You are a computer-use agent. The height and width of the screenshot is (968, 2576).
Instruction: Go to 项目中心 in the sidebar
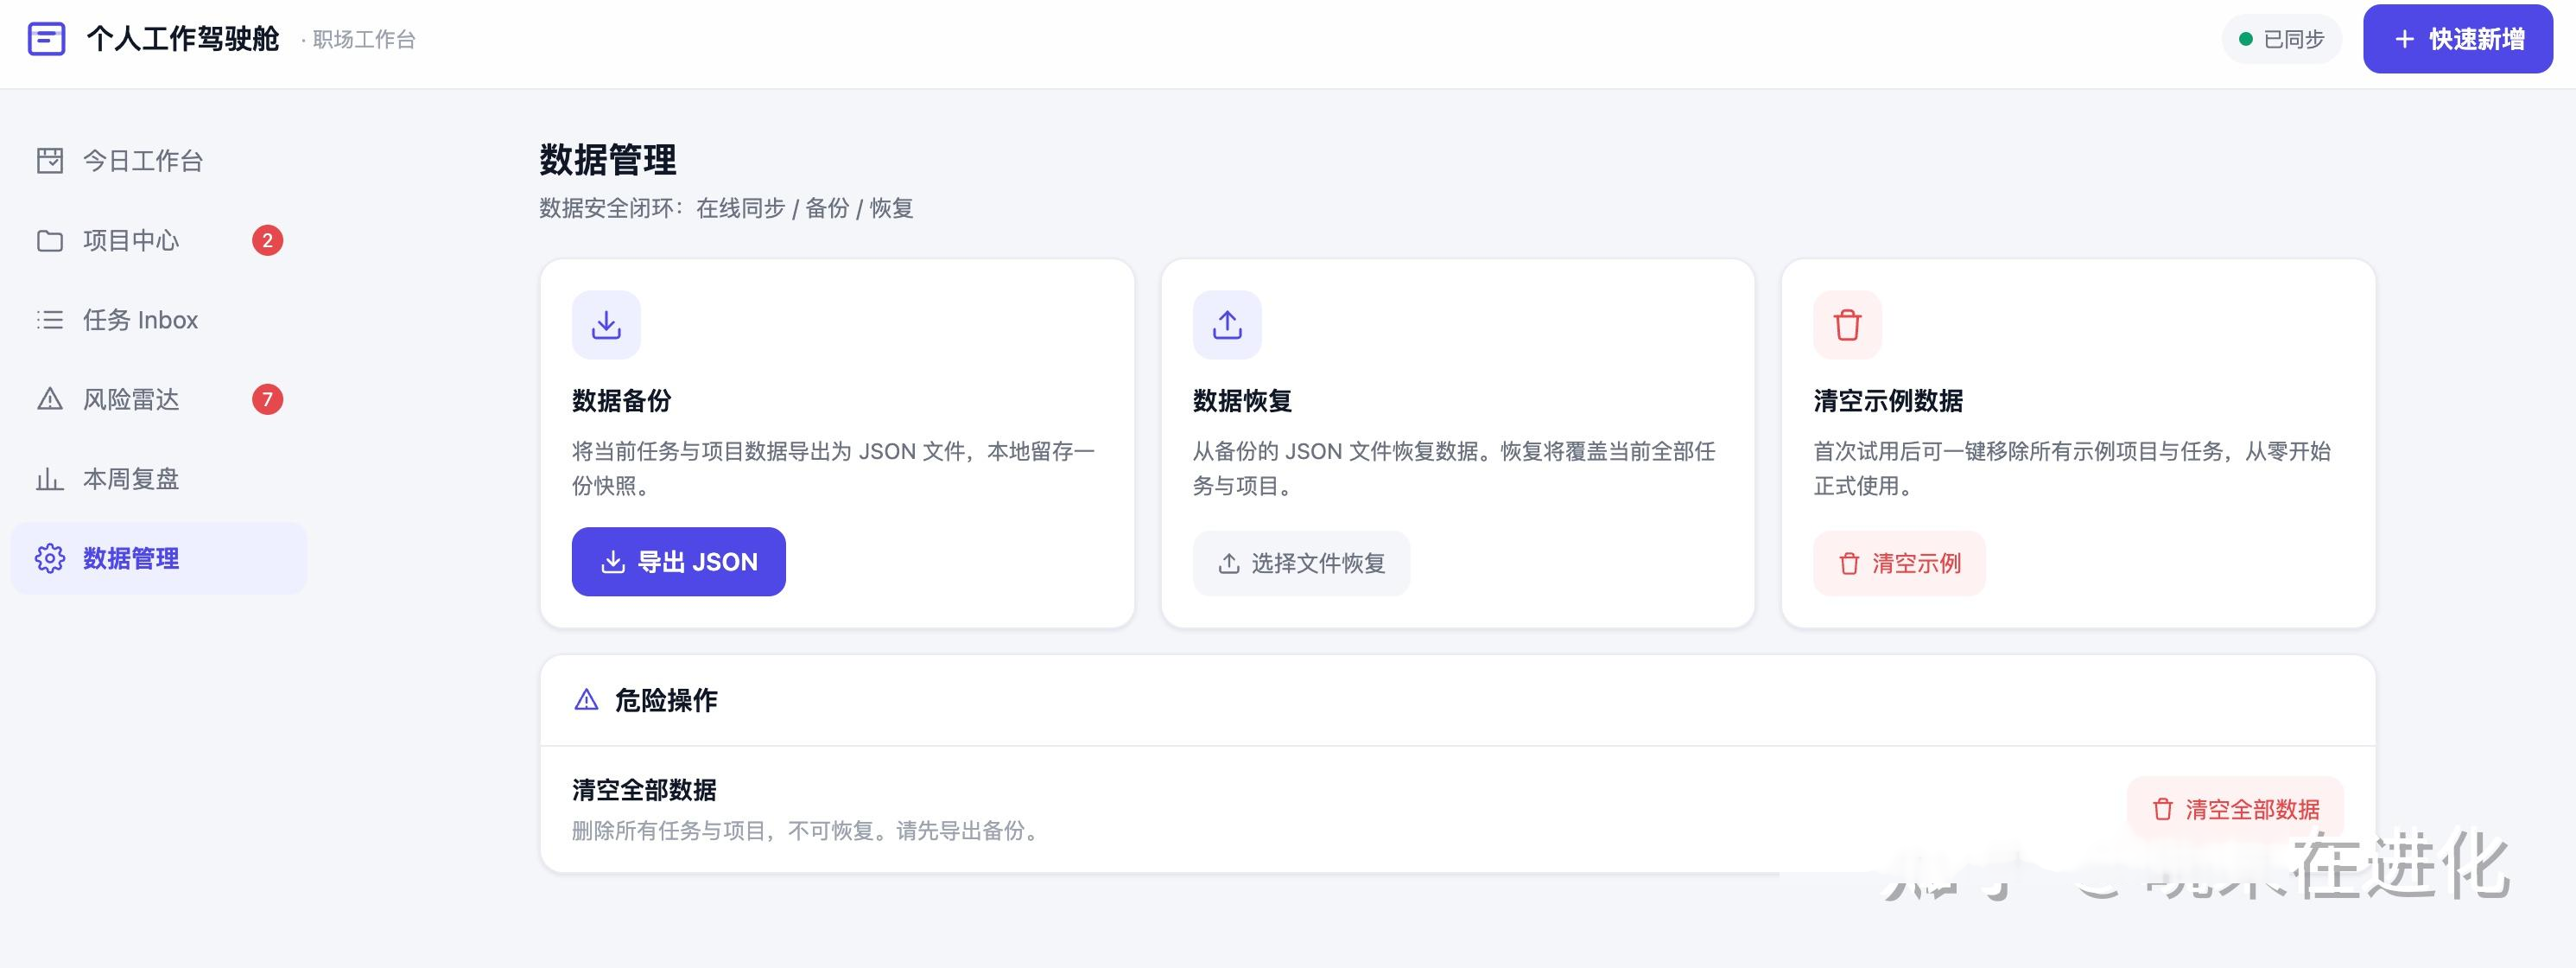(159, 240)
